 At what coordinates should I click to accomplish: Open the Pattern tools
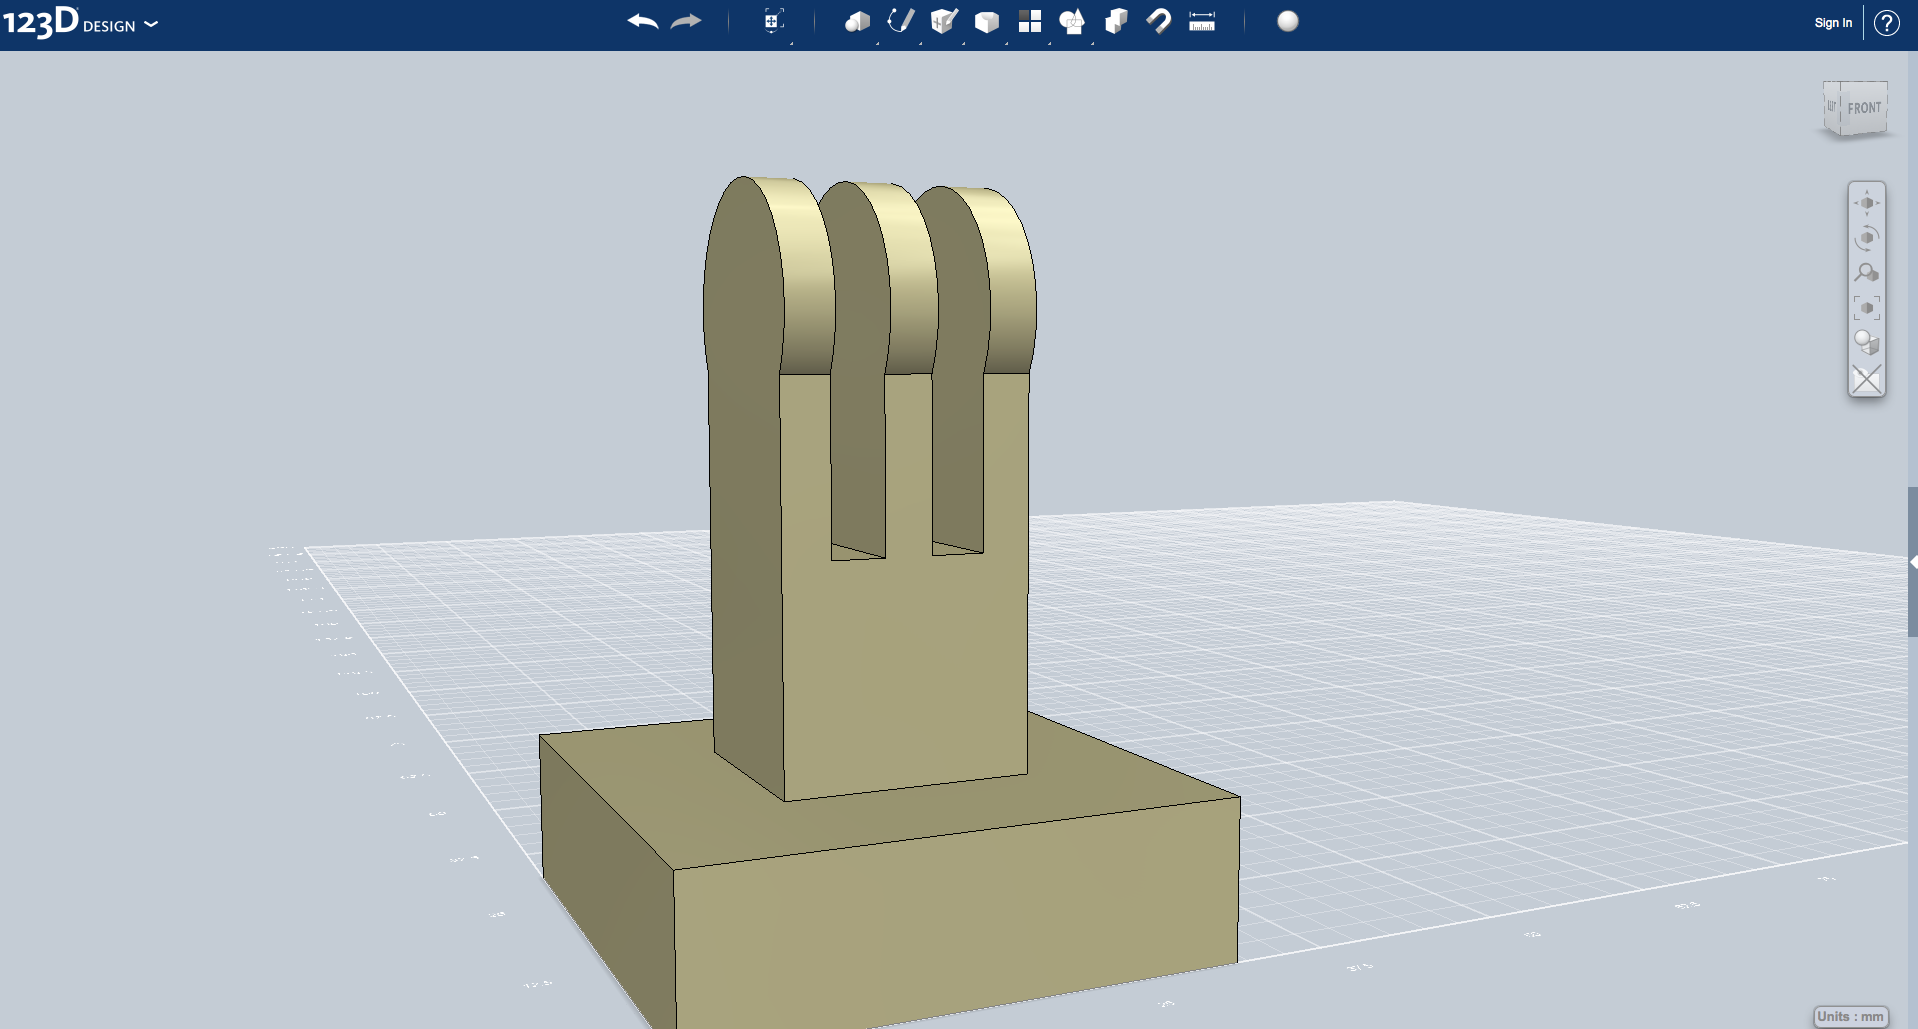point(1030,22)
